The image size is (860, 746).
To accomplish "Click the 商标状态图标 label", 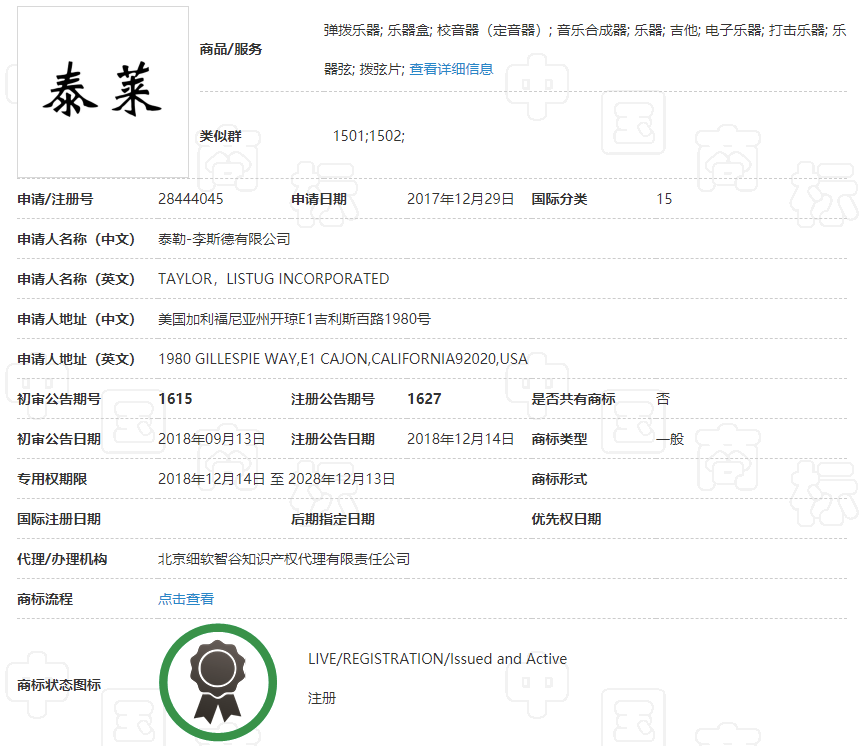I will pyautogui.click(x=59, y=685).
